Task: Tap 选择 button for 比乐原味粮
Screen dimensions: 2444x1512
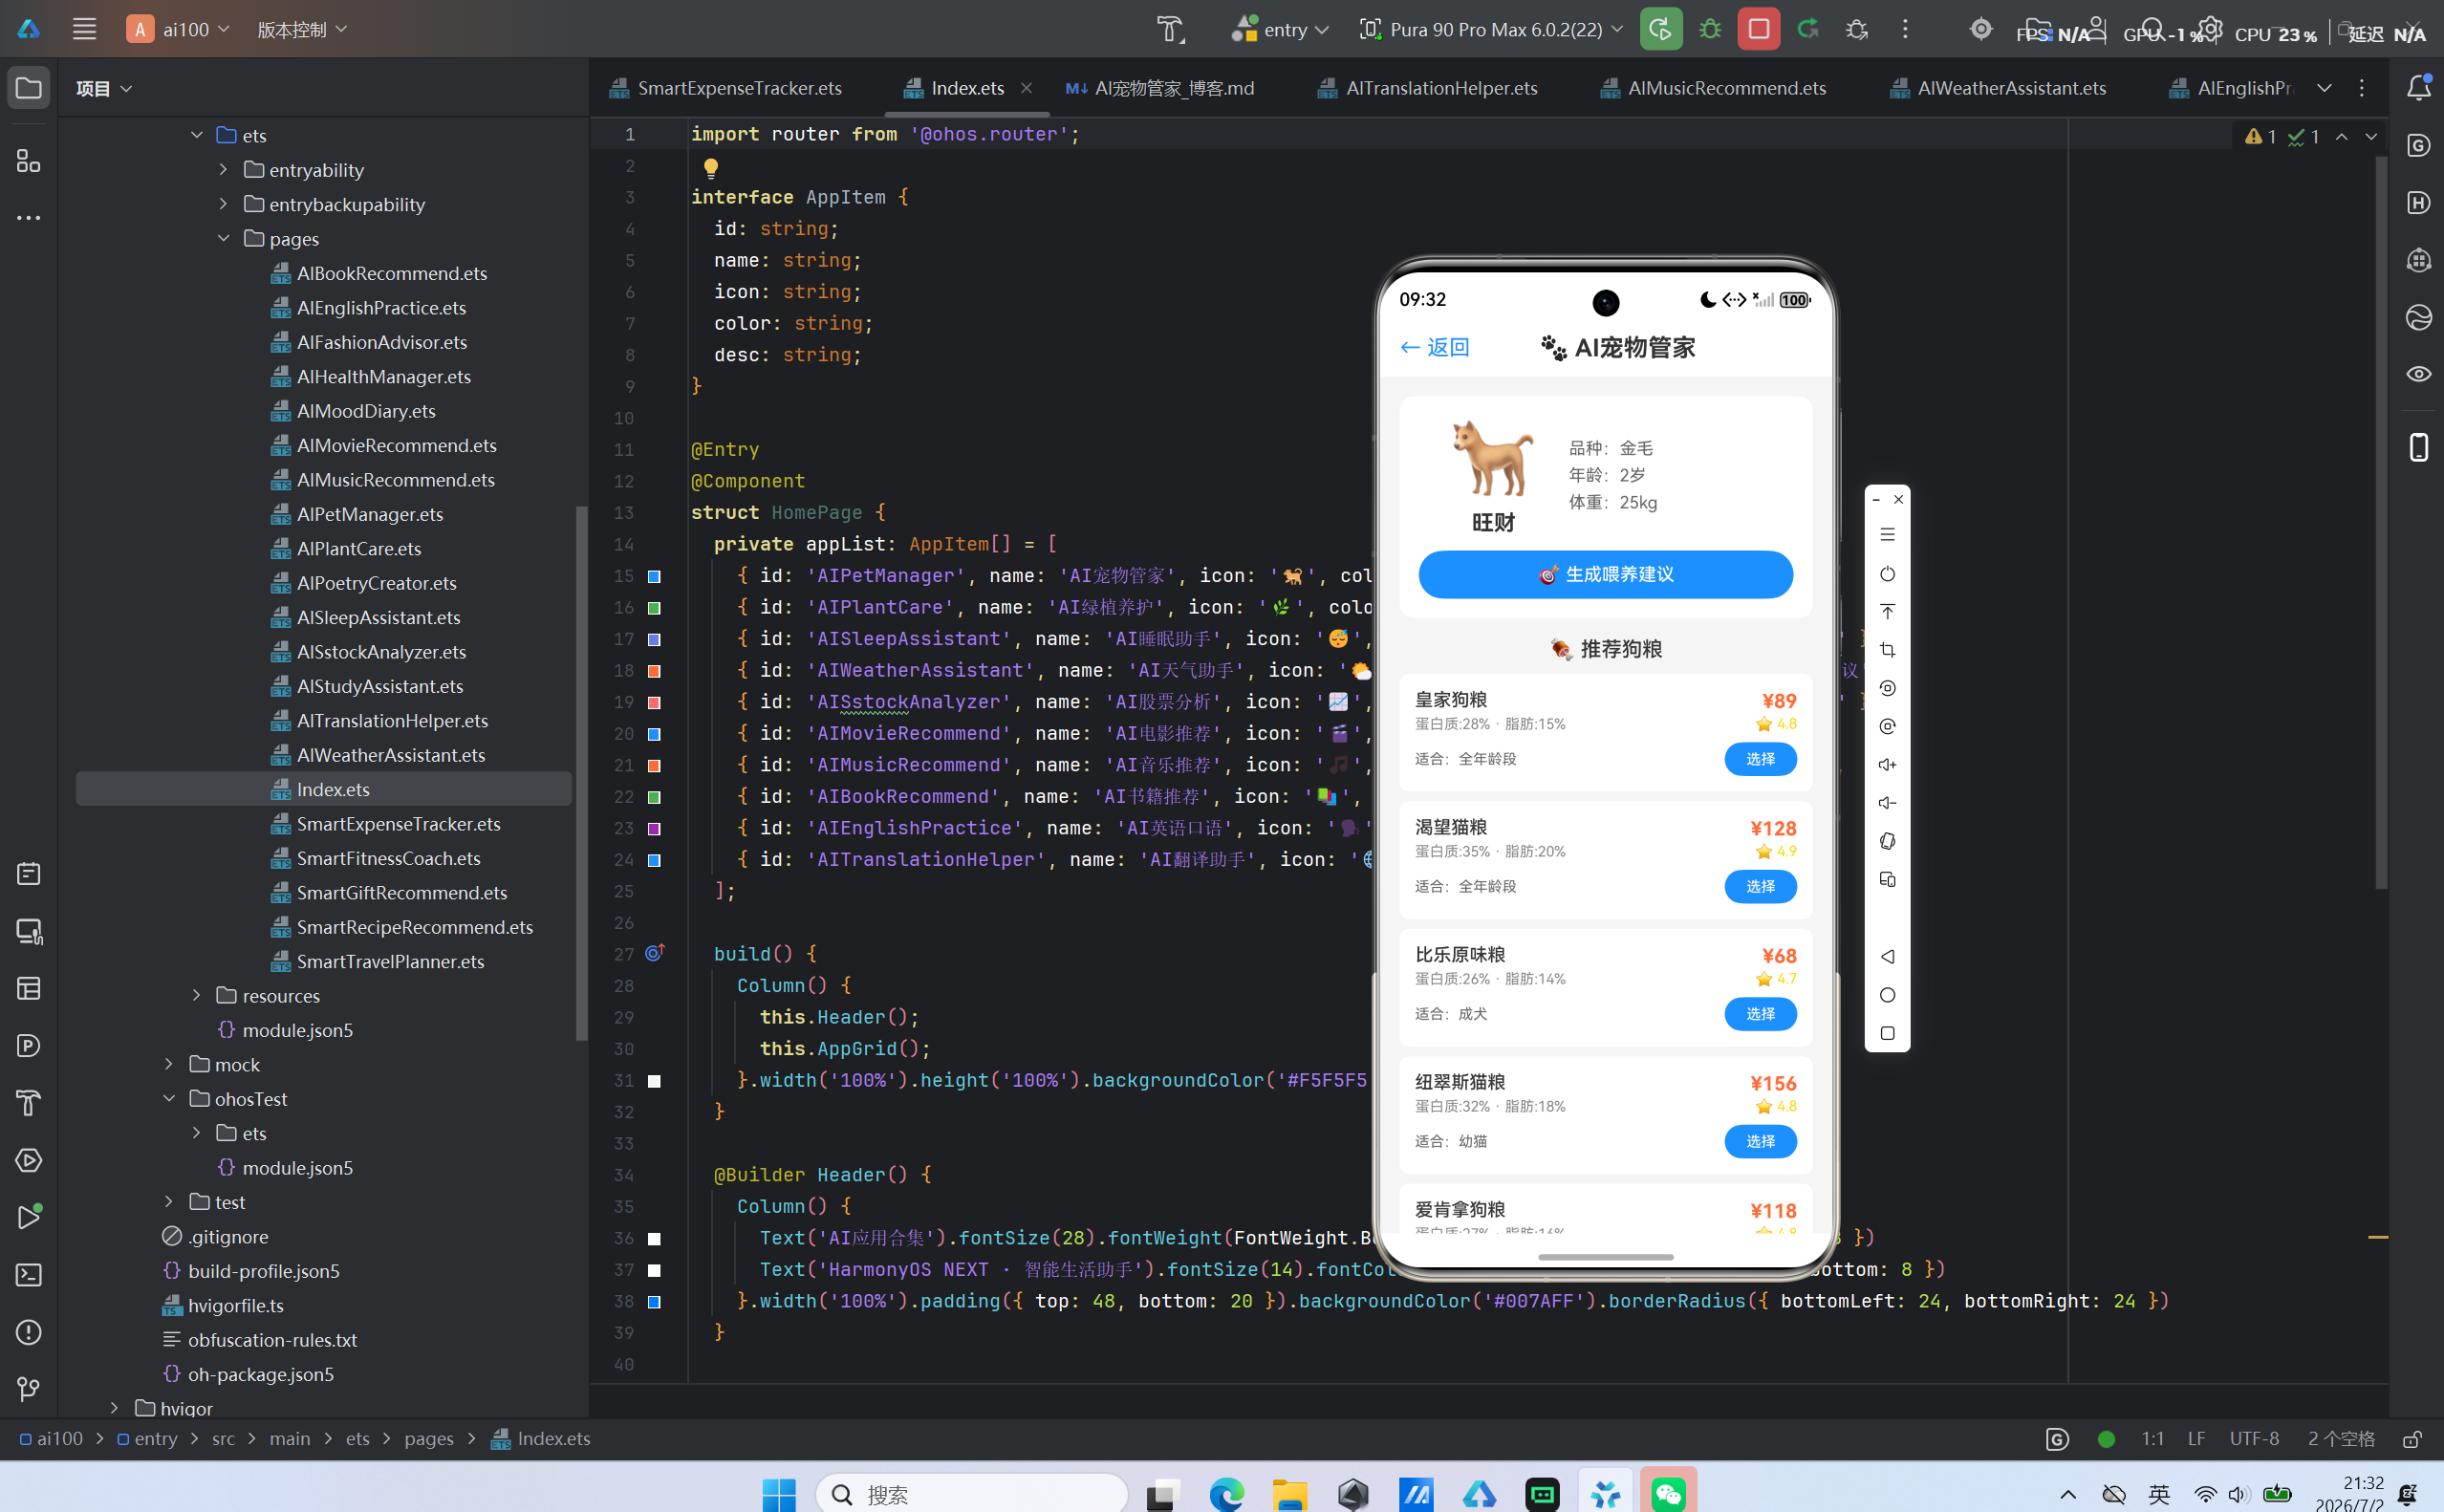Action: [1760, 1014]
